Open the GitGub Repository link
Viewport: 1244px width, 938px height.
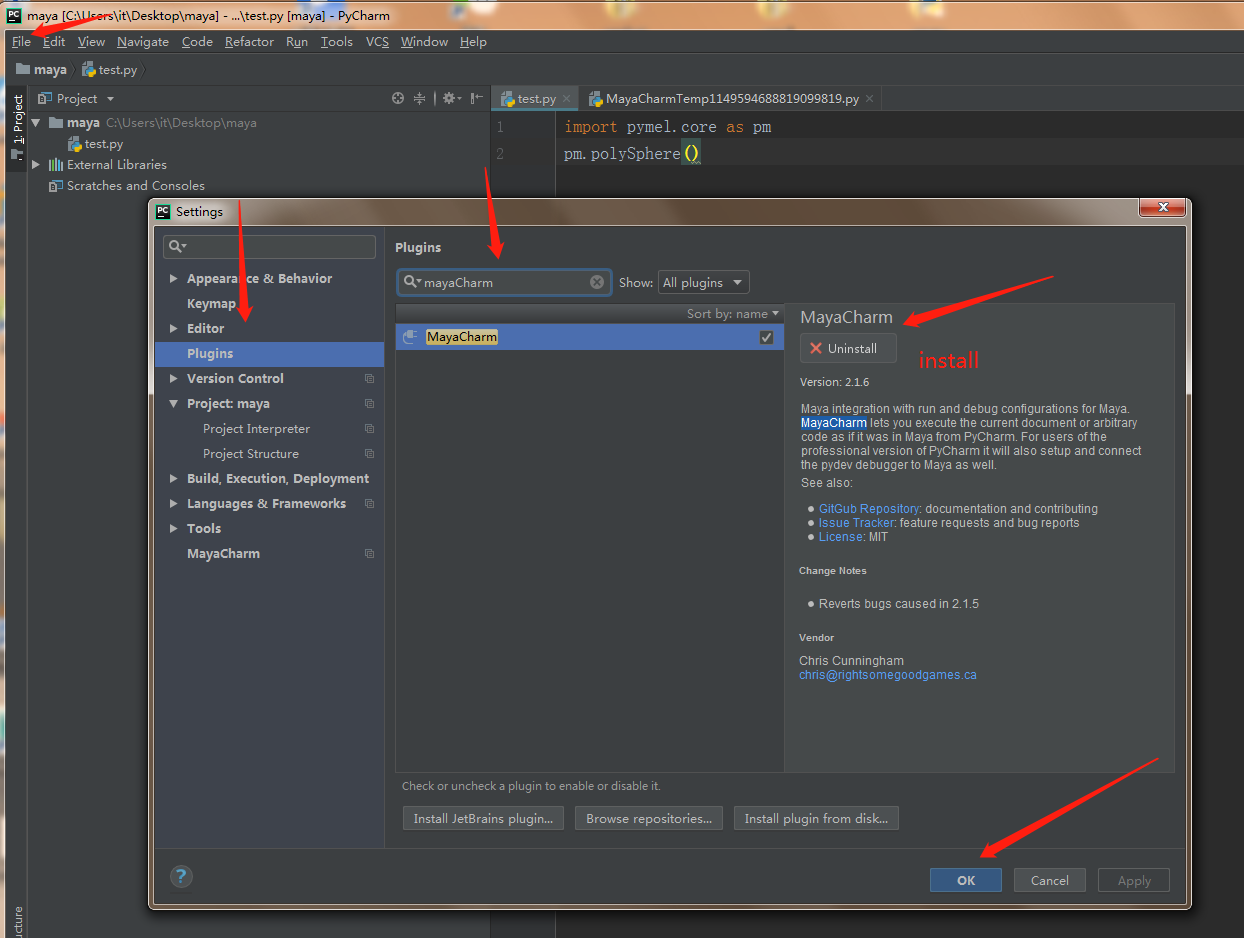click(868, 508)
